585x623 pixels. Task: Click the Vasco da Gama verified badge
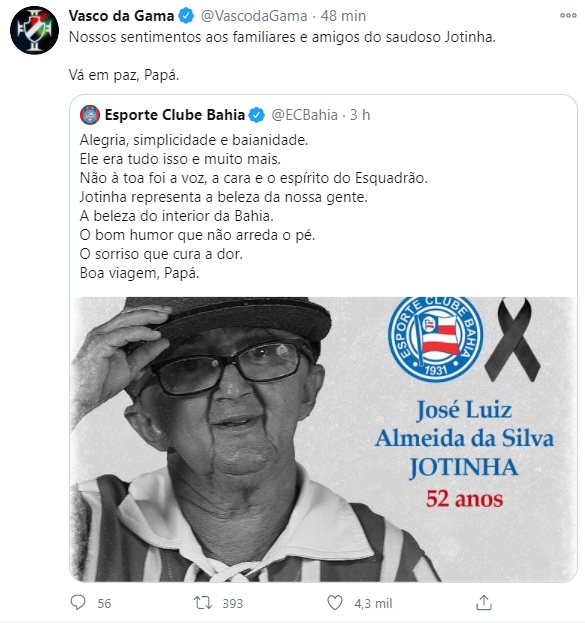[x=186, y=16]
